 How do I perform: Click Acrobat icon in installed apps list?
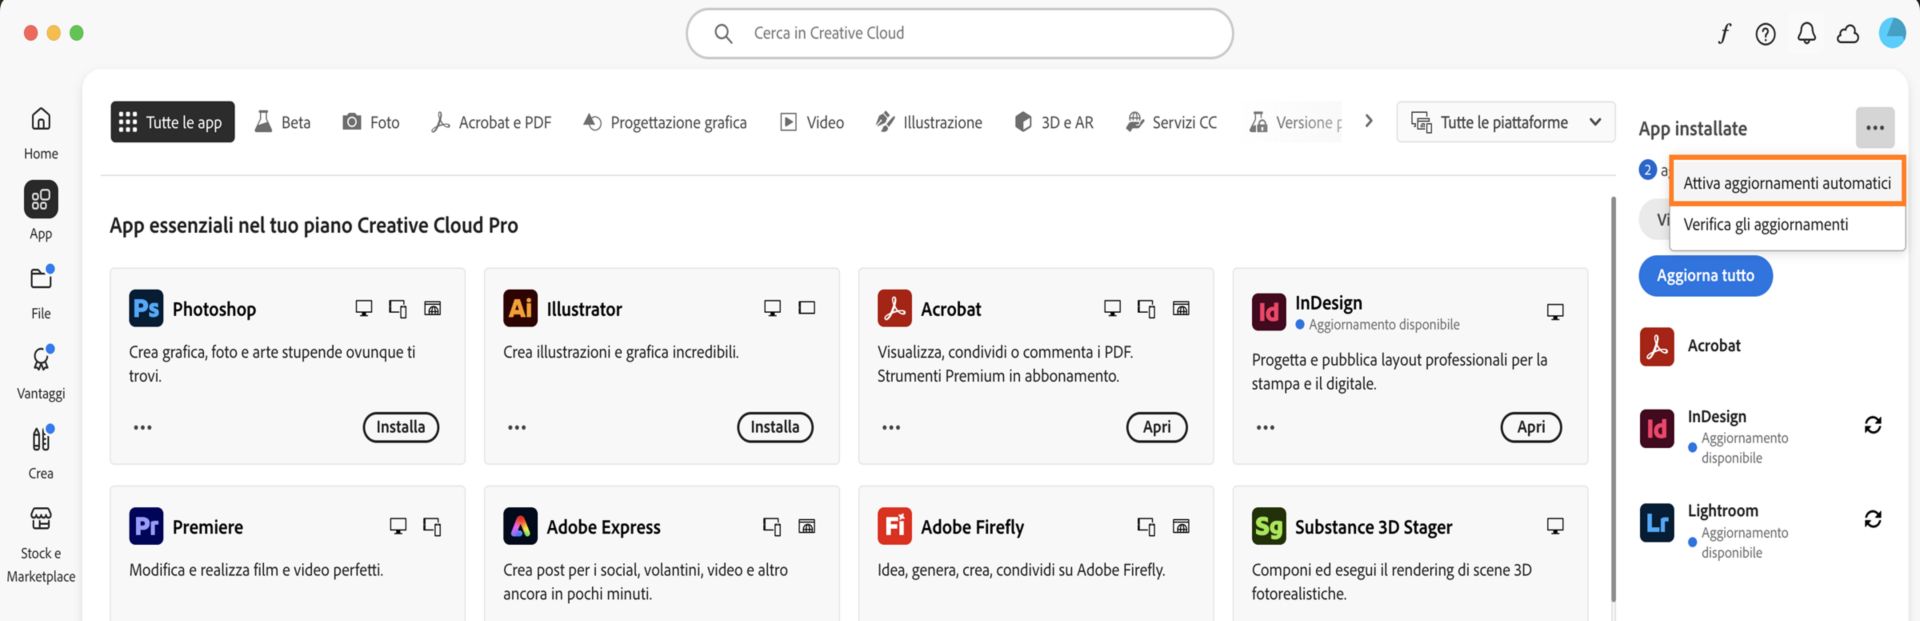pyautogui.click(x=1657, y=346)
